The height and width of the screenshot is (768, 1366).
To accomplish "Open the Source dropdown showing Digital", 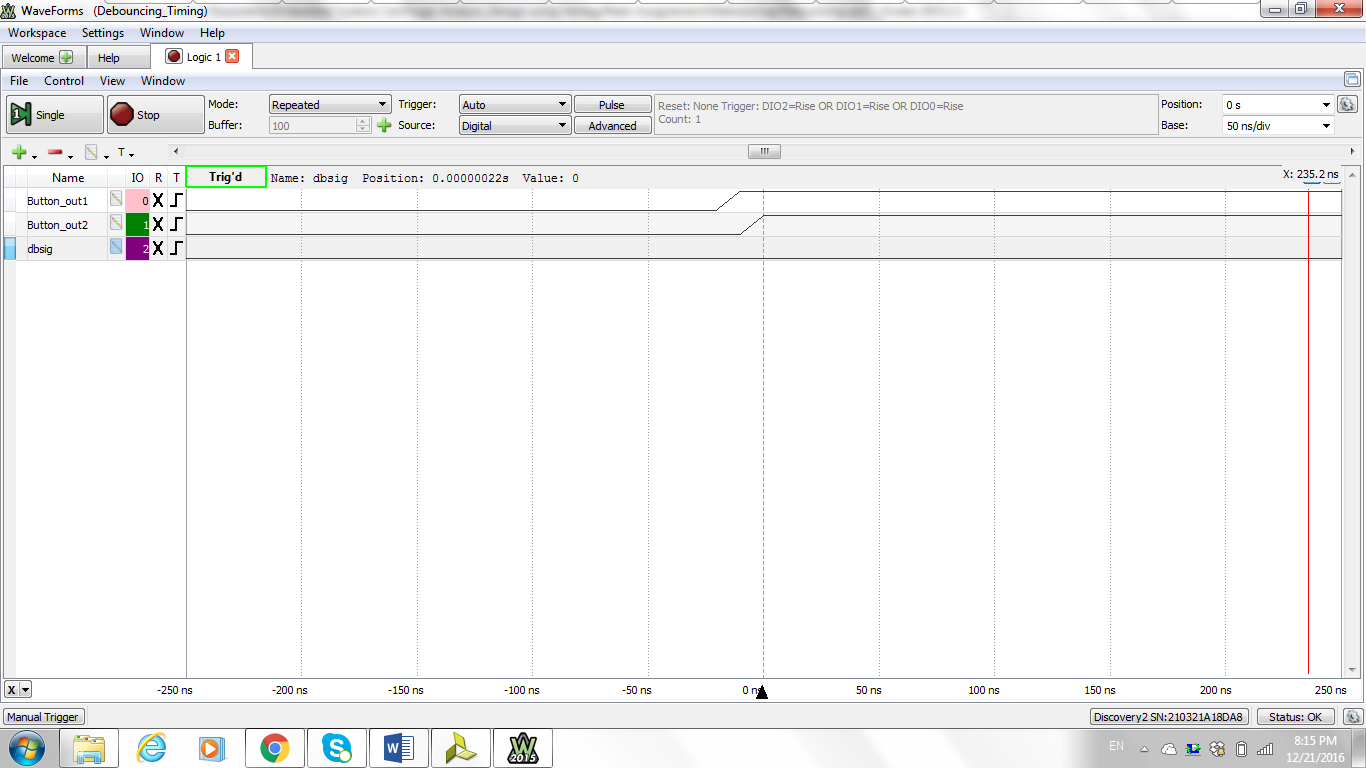I will click(514, 125).
